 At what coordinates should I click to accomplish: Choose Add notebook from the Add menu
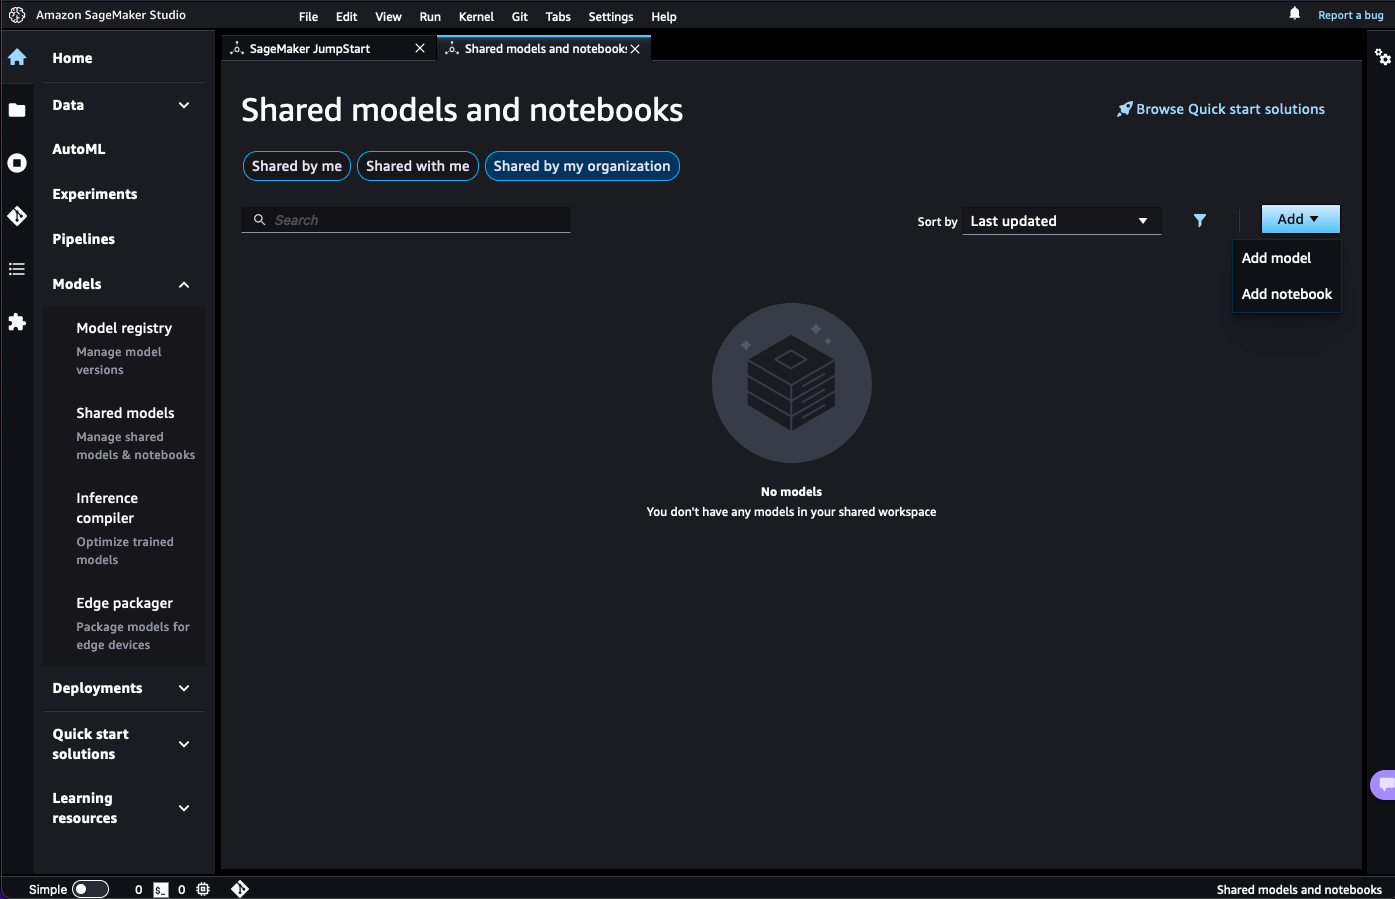pos(1287,294)
